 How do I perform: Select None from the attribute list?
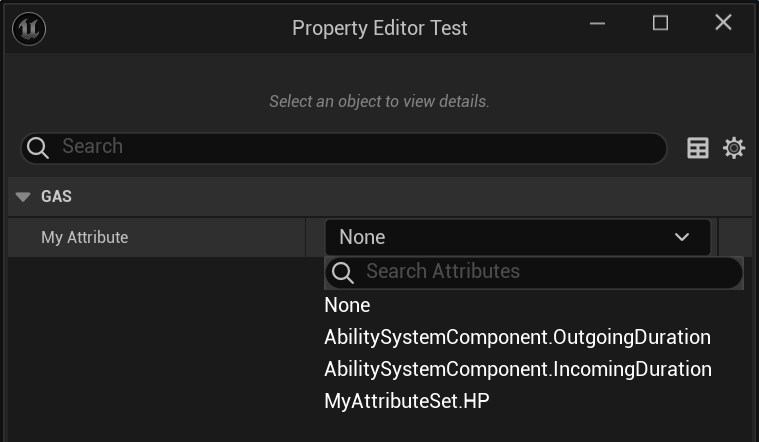pos(347,305)
